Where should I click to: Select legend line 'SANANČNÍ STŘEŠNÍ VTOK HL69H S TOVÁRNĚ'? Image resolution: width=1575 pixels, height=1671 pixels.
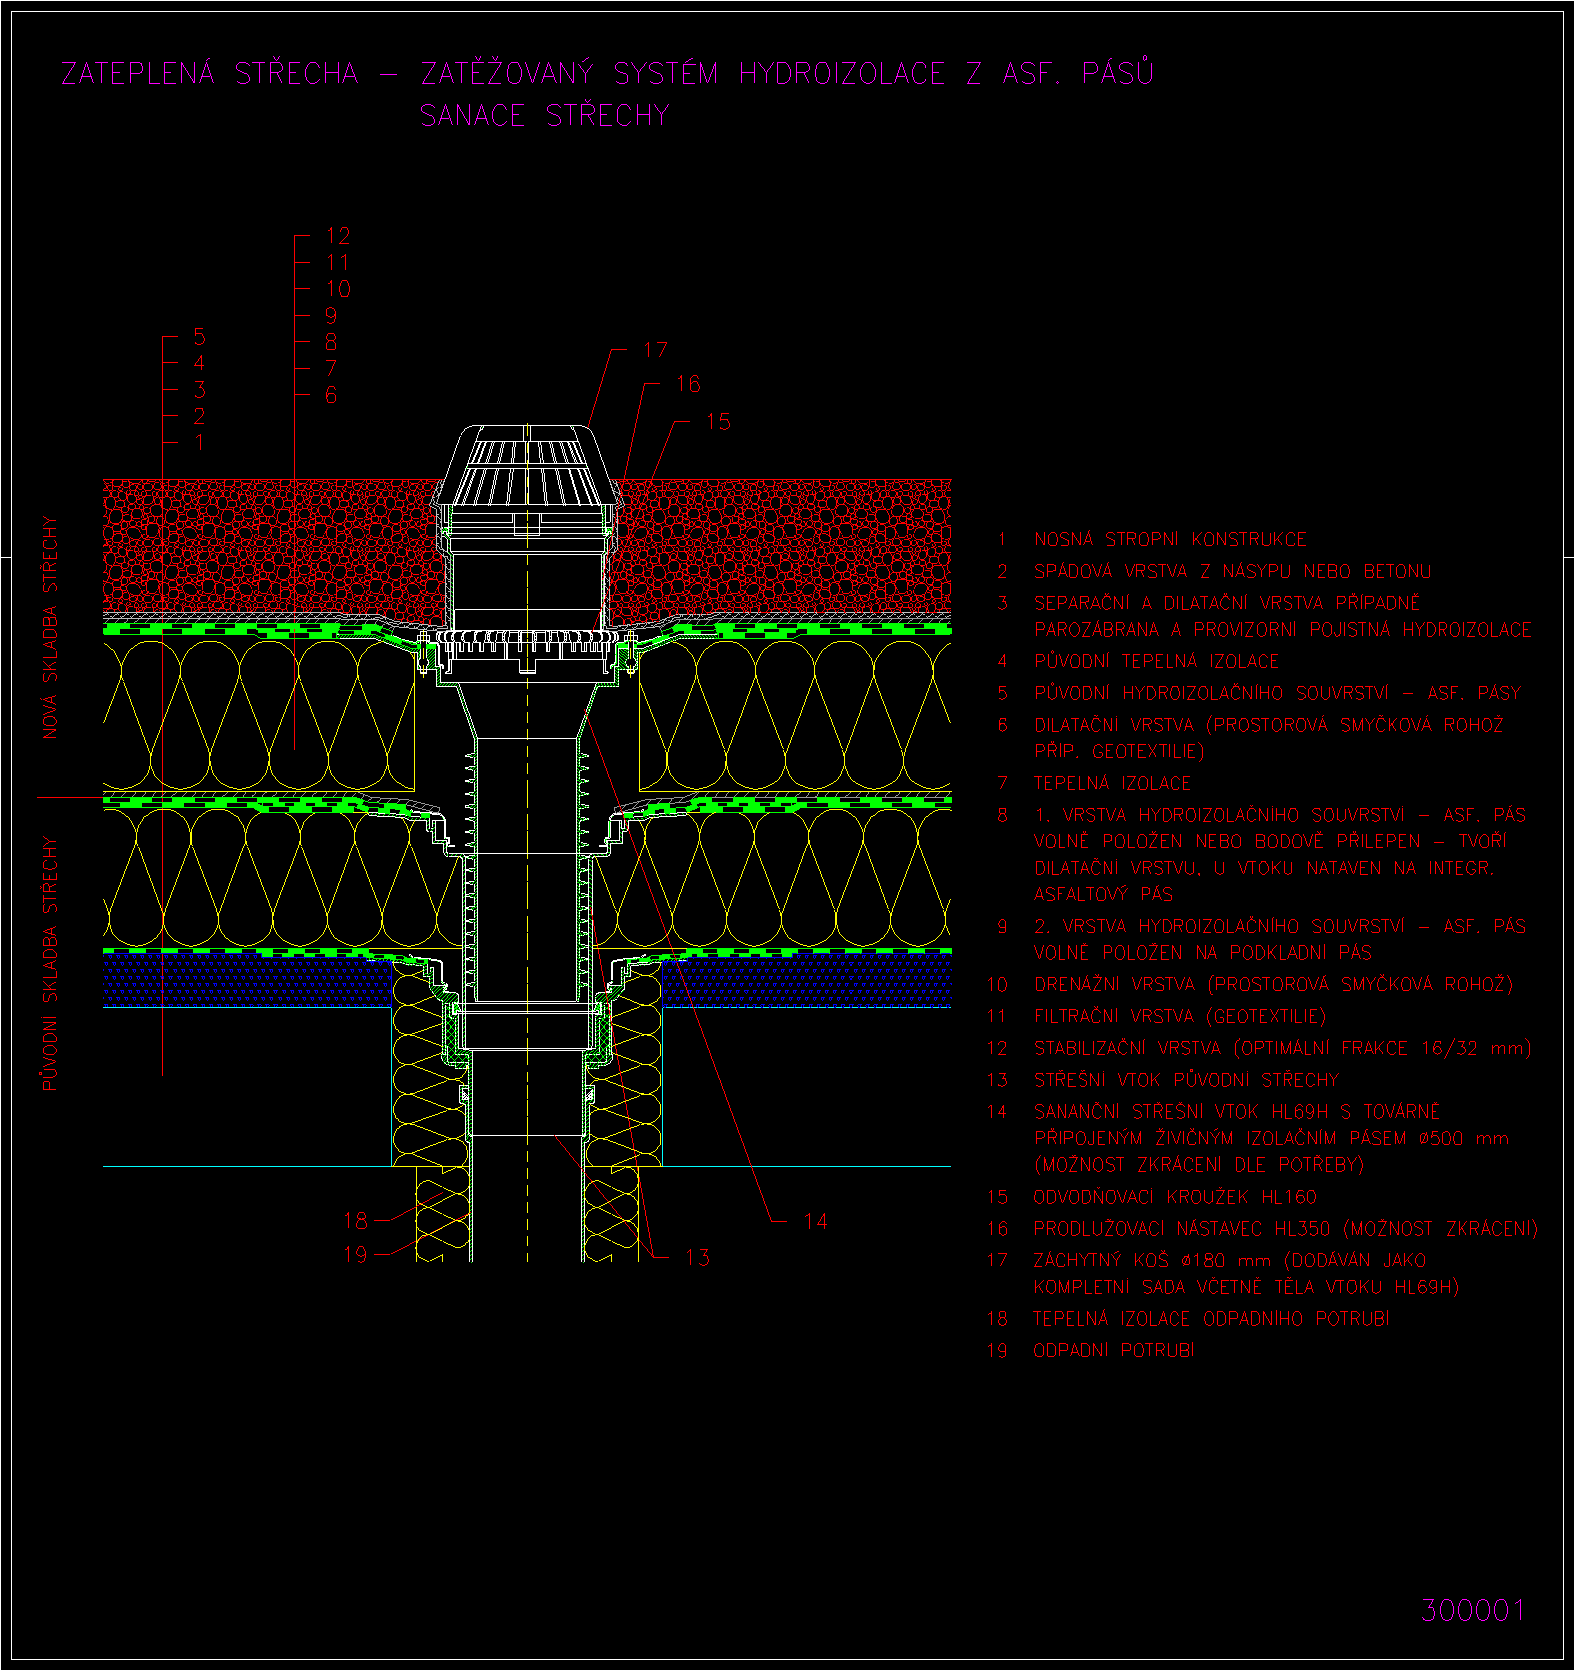coord(1237,1112)
